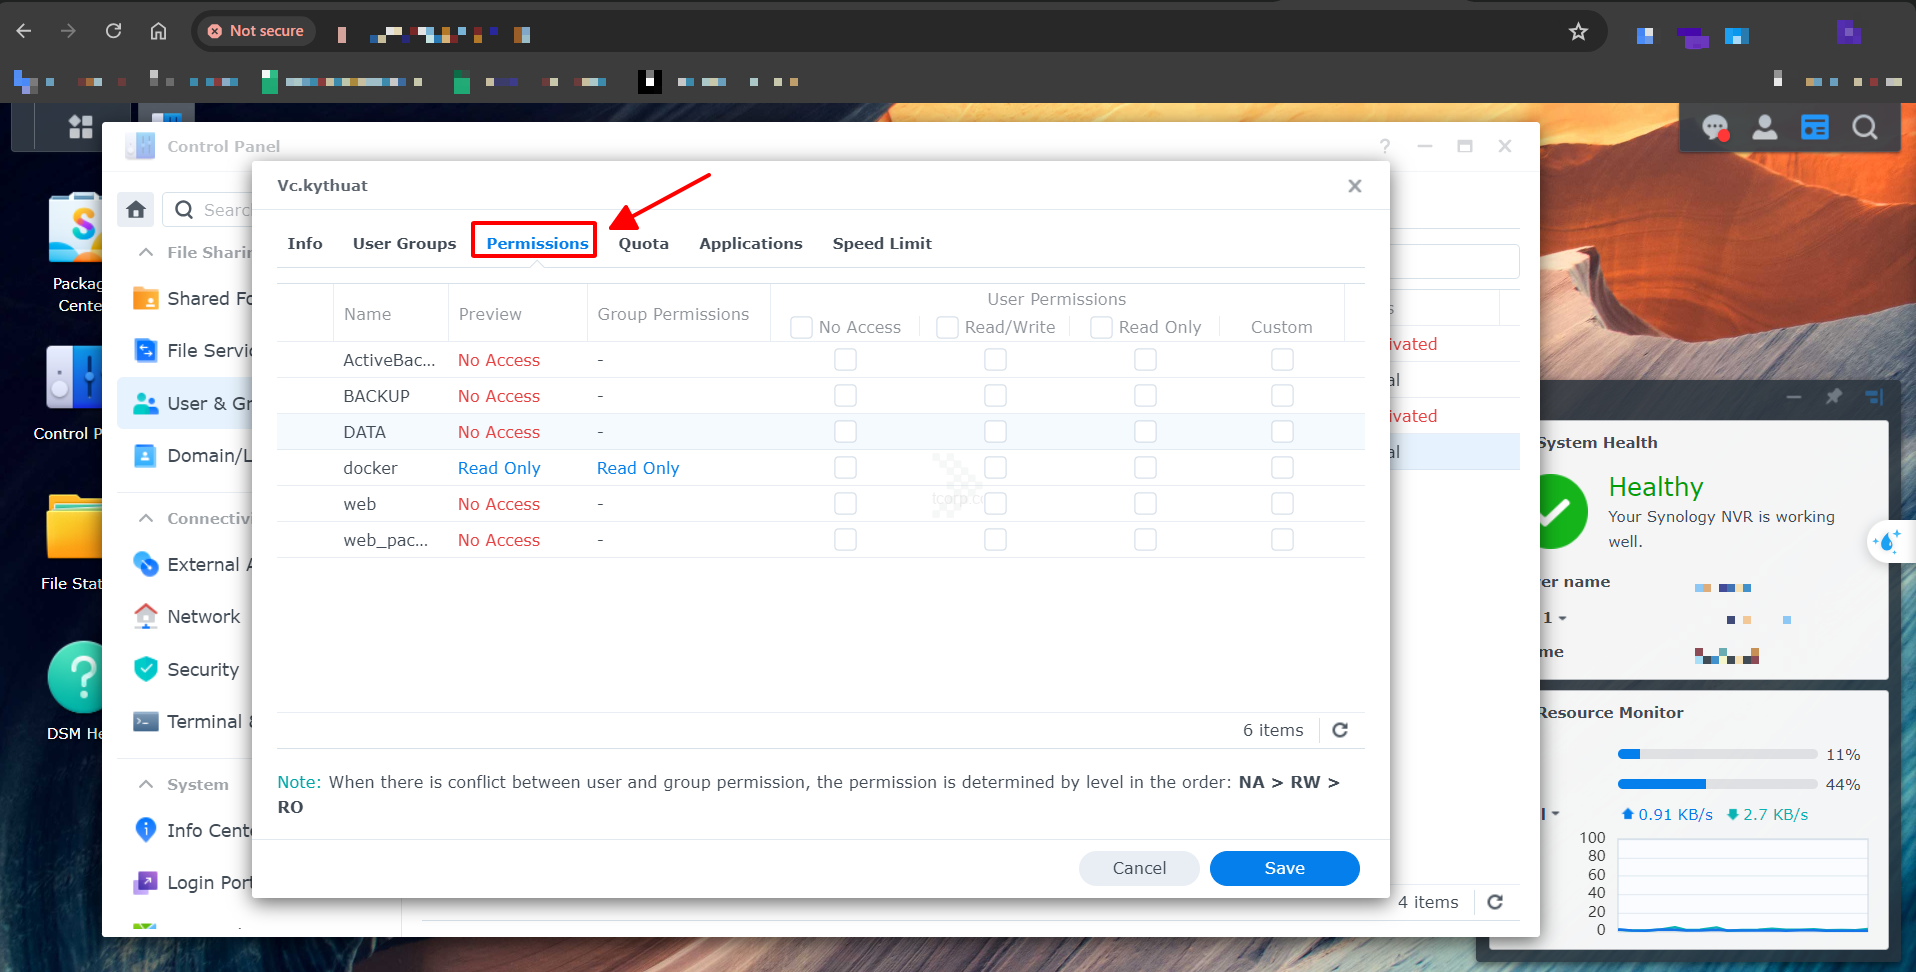The height and width of the screenshot is (972, 1916).
Task: Click the DSM main menu grid icon
Action: click(80, 127)
